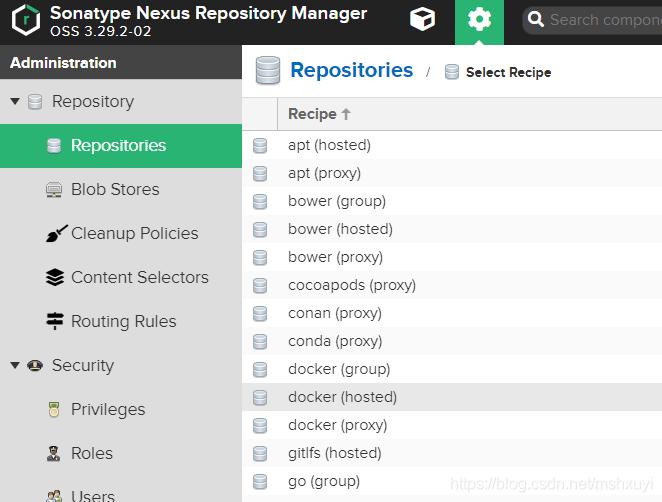Image resolution: width=662 pixels, height=502 pixels.
Task: Click database icon in go (group) row
Action: [x=260, y=481]
